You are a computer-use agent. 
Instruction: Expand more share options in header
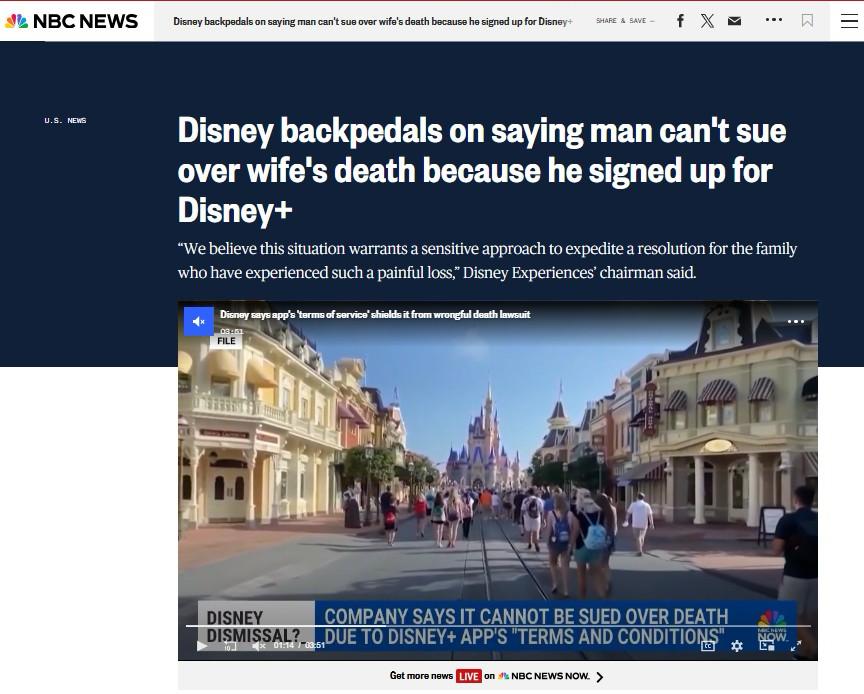(x=773, y=21)
